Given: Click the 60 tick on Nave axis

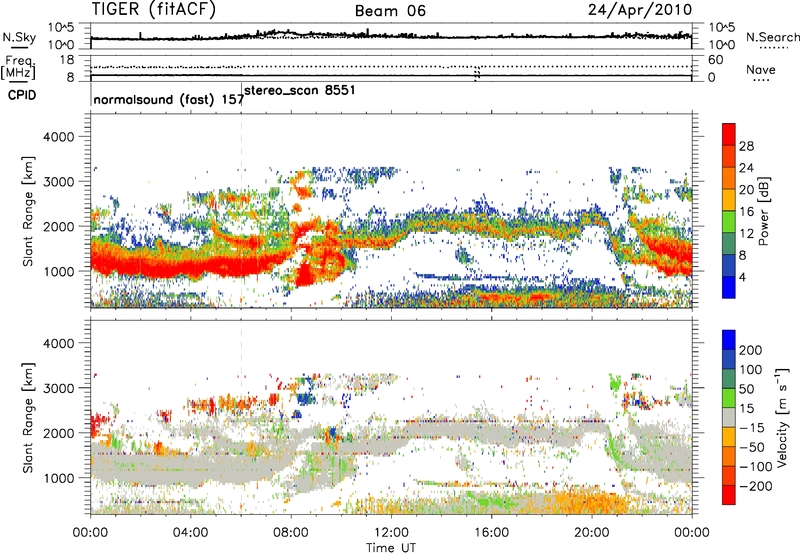Looking at the screenshot, I should [x=715, y=60].
